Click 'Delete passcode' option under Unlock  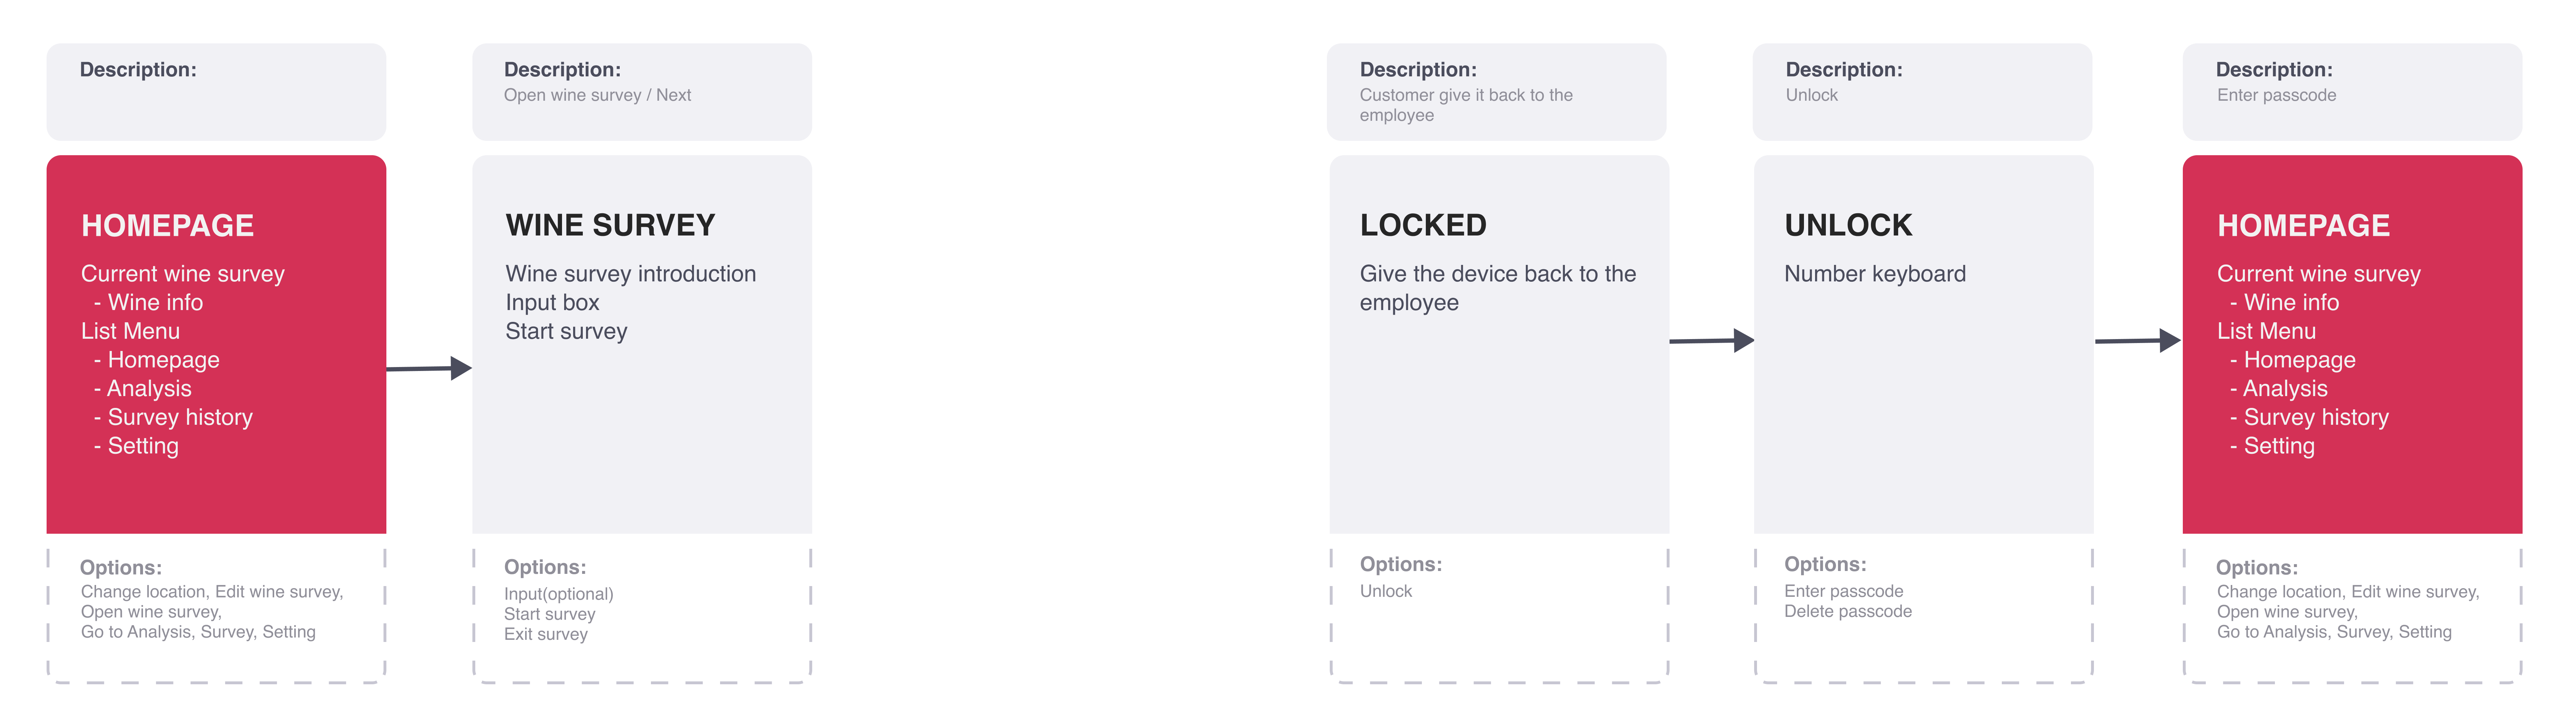click(1848, 611)
